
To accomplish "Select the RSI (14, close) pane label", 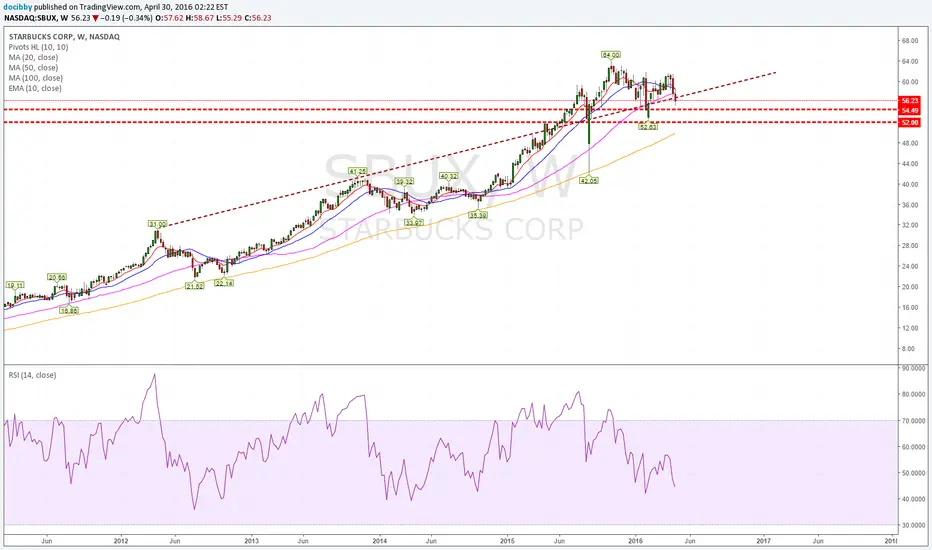I will [x=32, y=375].
